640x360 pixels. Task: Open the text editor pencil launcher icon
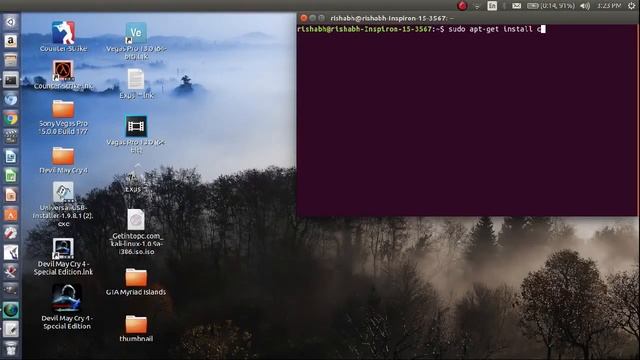11,329
